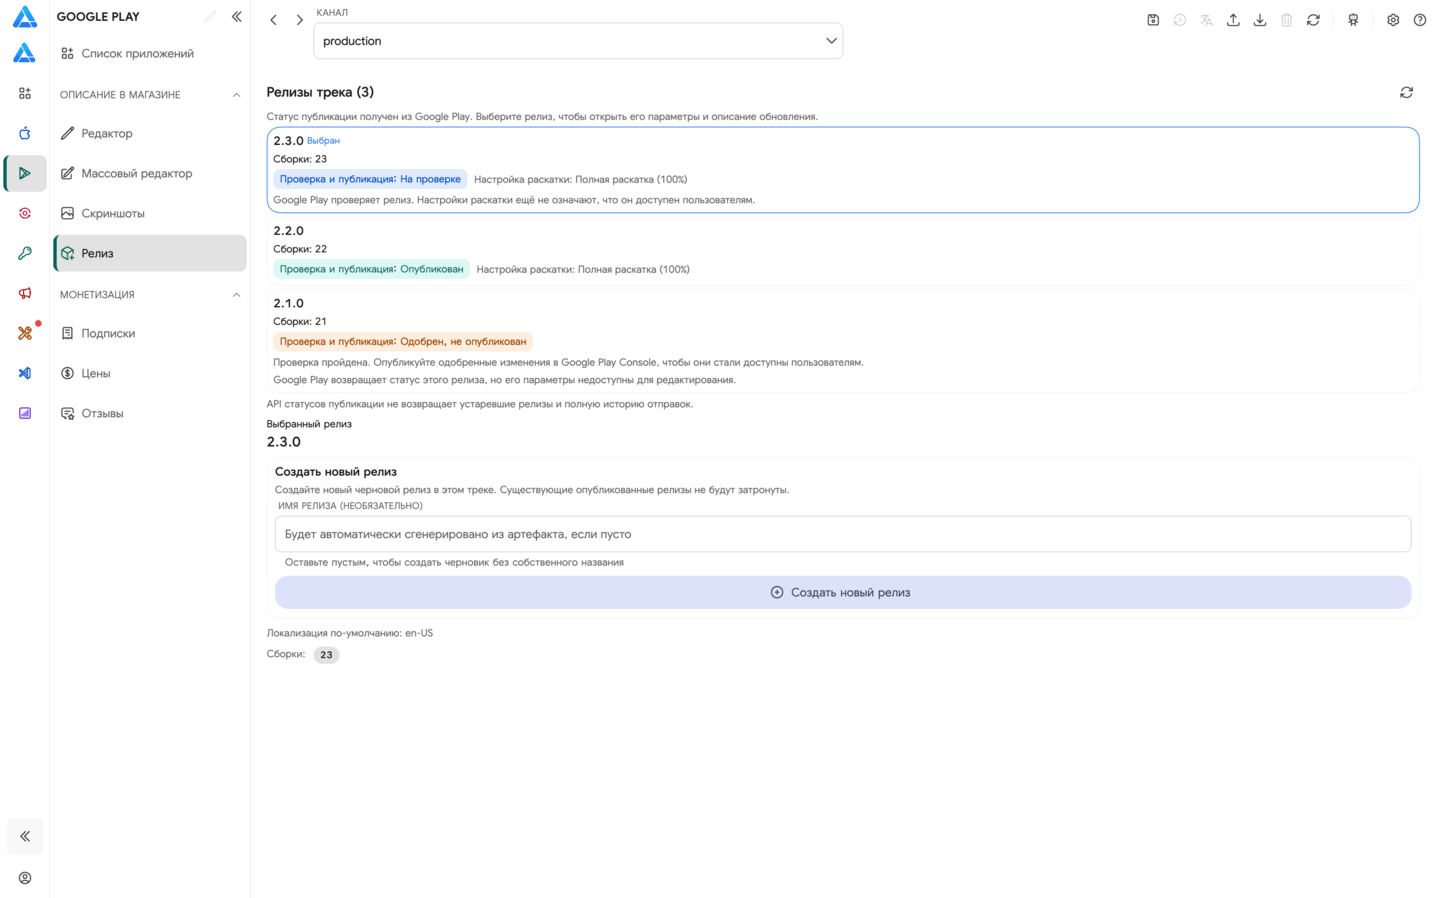Collapse the Google Play side panel

[x=237, y=17]
